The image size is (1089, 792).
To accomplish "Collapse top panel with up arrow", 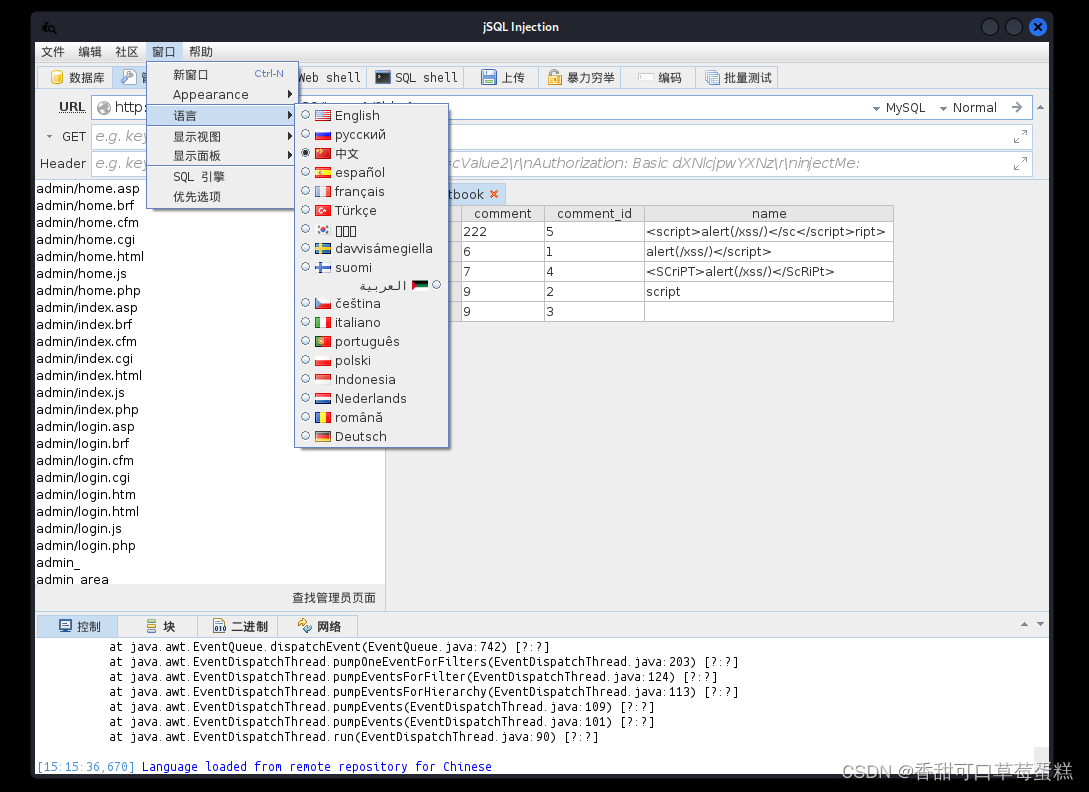I will coord(1040,107).
